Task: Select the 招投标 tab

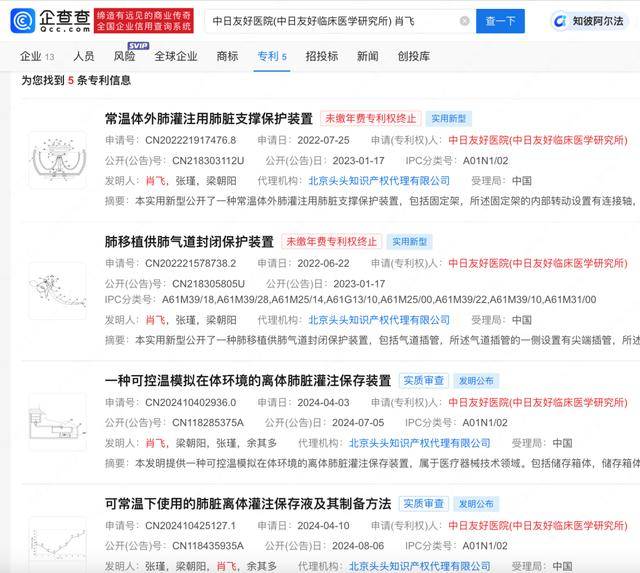Action: (x=322, y=56)
